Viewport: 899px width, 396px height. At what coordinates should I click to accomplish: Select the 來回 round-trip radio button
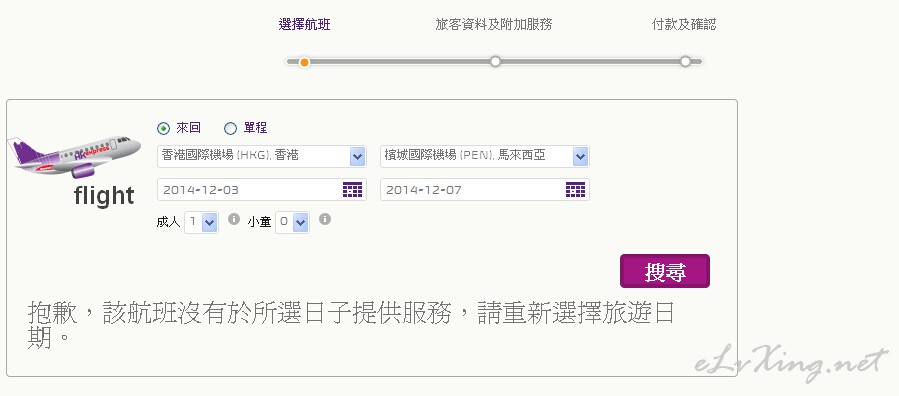pyautogui.click(x=163, y=128)
